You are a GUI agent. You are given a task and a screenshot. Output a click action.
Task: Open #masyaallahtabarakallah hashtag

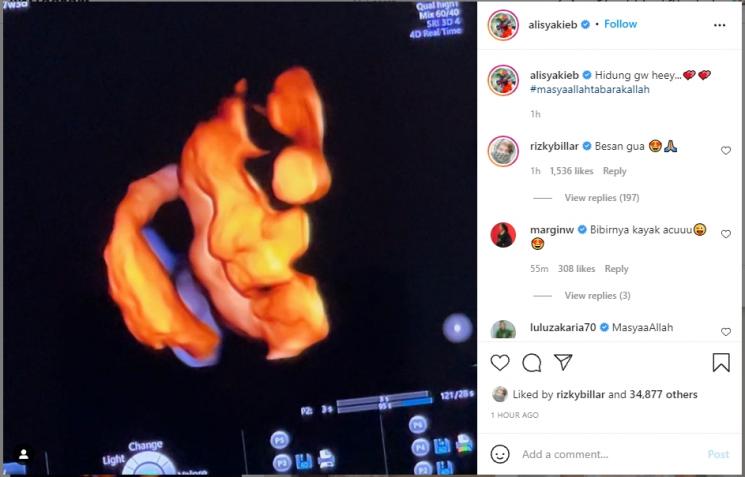589,89
